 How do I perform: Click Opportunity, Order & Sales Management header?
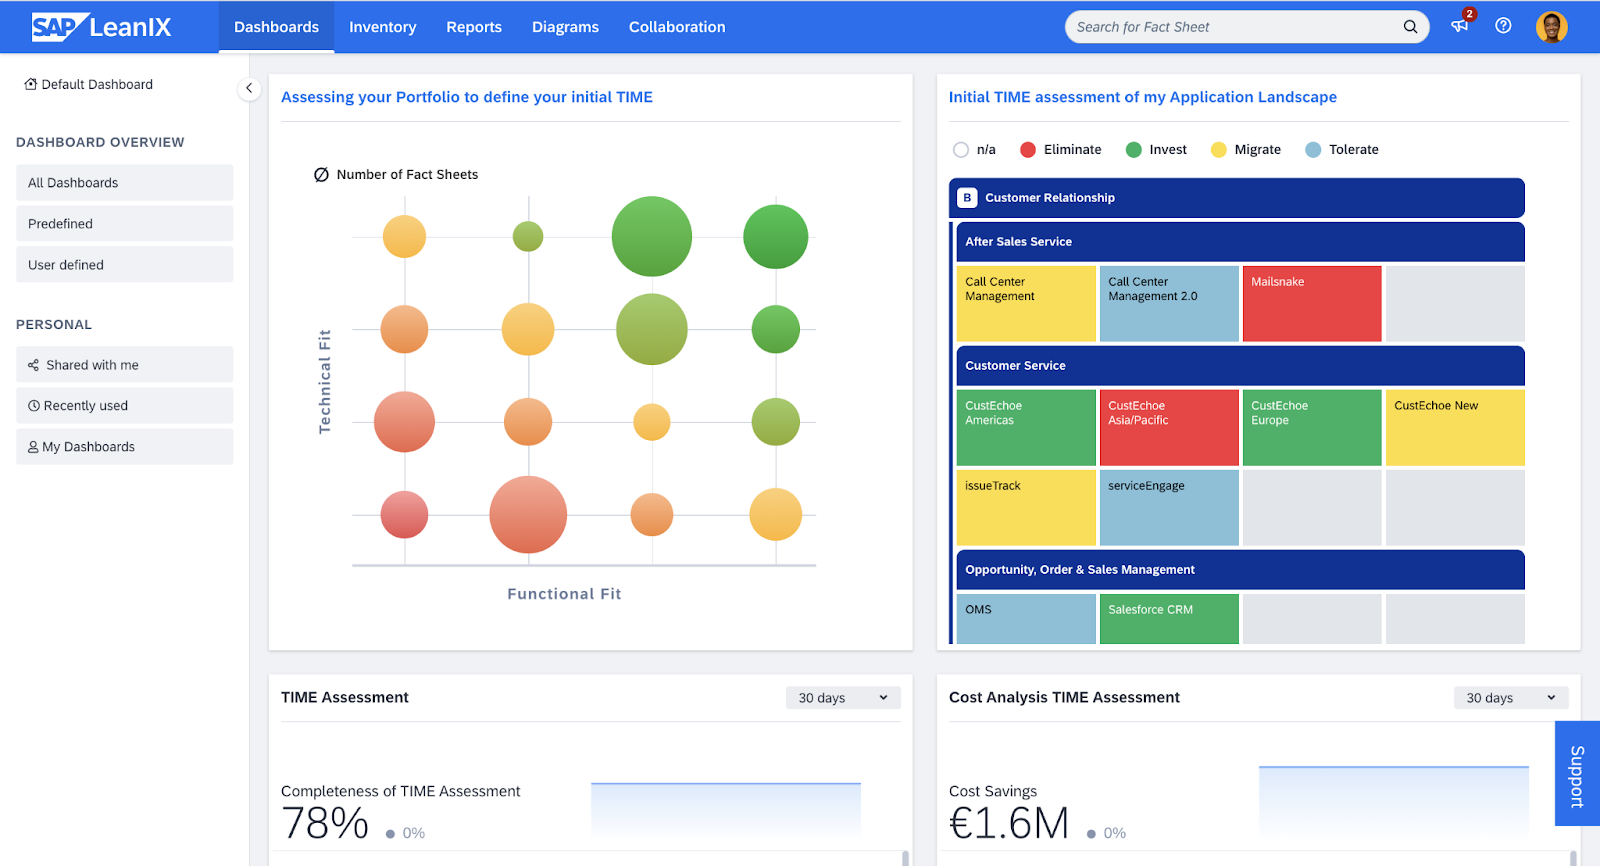coord(1240,570)
